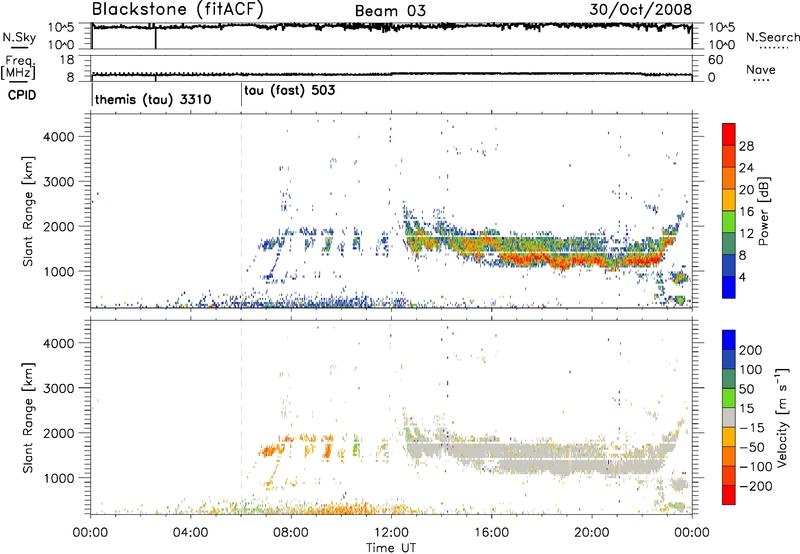Click the Nave legend label
The height and width of the screenshot is (554, 800).
tap(761, 69)
